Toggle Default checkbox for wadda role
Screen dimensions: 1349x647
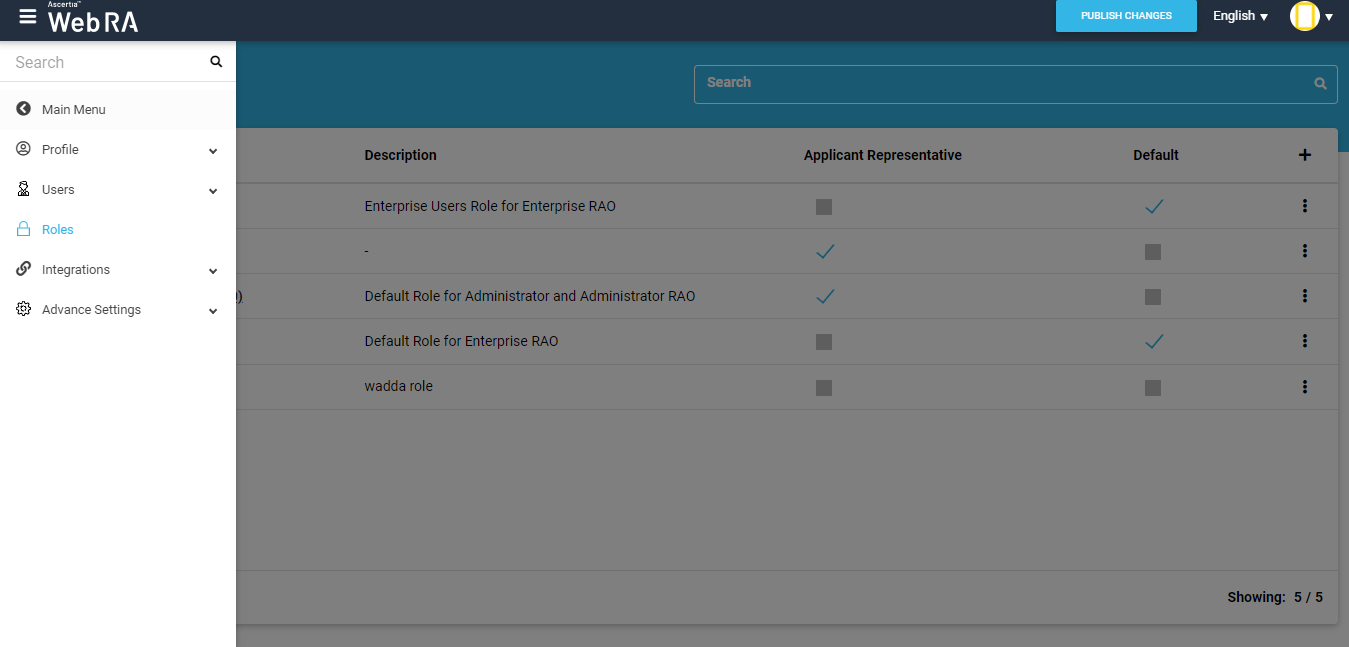point(1153,388)
